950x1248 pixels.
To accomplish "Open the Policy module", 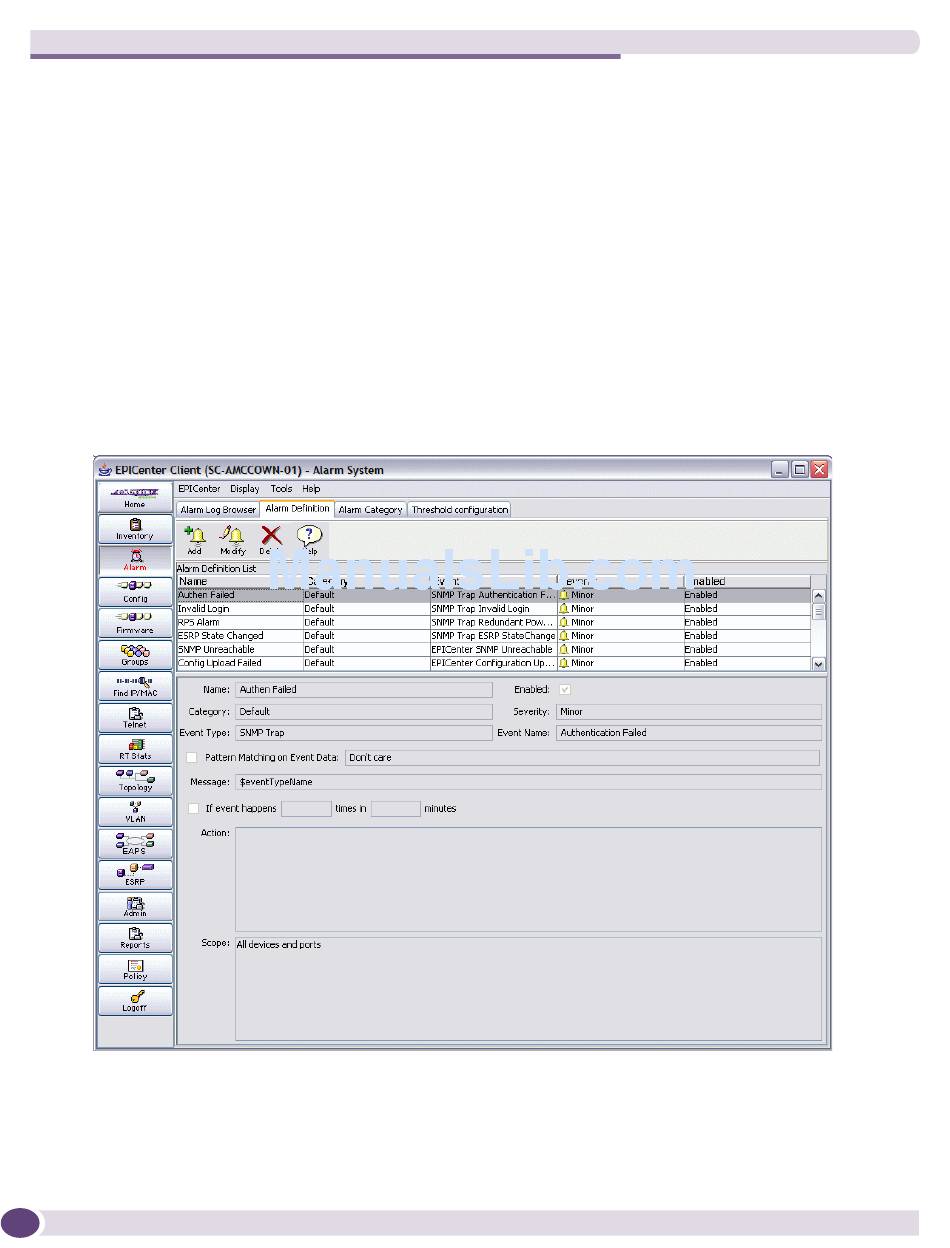I will point(135,969).
